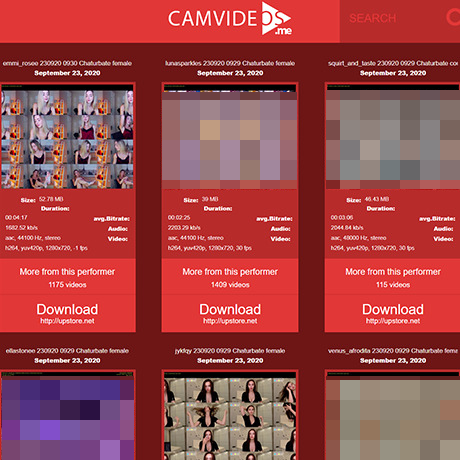Select the size value 52.78 MB
The height and width of the screenshot is (460, 460).
[x=51, y=199]
